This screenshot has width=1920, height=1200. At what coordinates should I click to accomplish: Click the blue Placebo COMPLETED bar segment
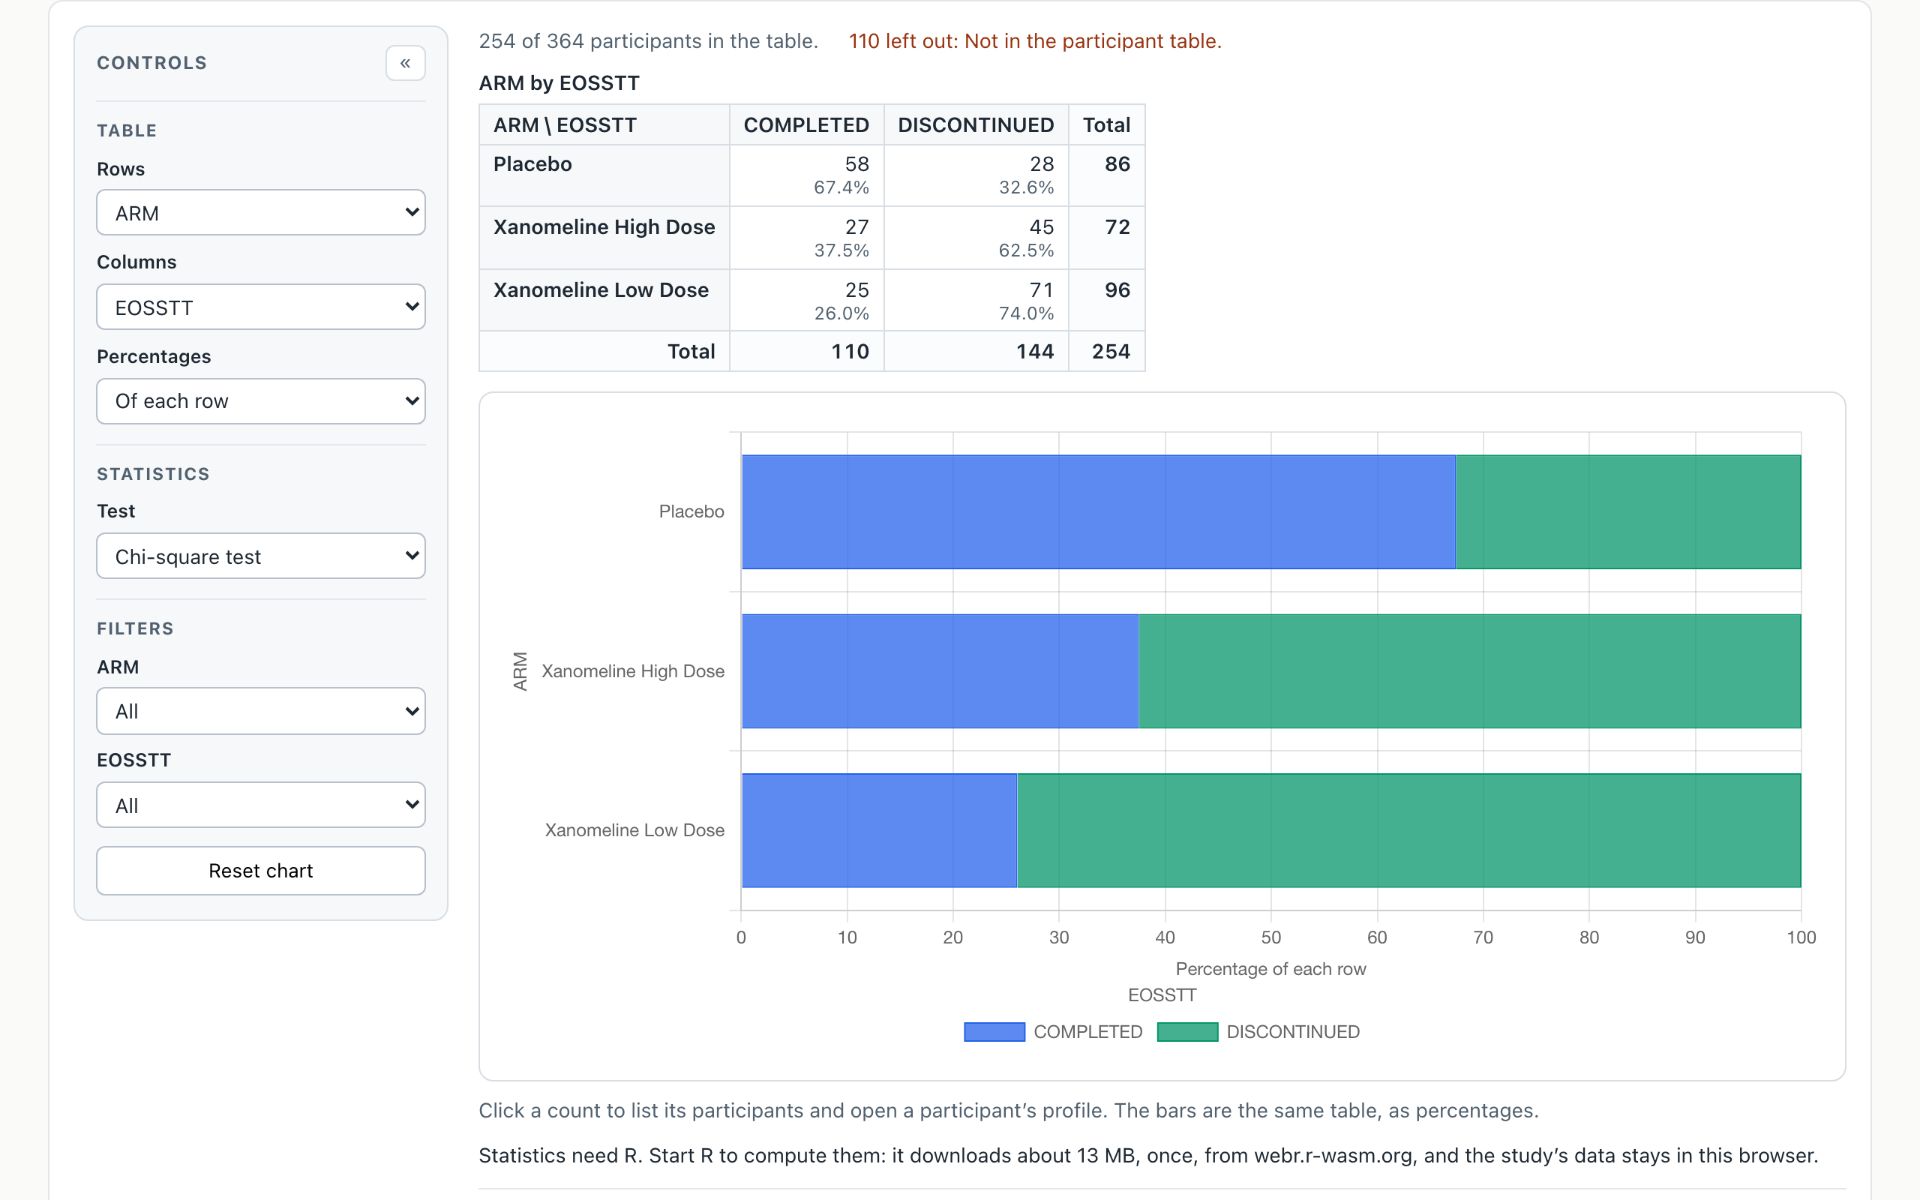click(1098, 512)
